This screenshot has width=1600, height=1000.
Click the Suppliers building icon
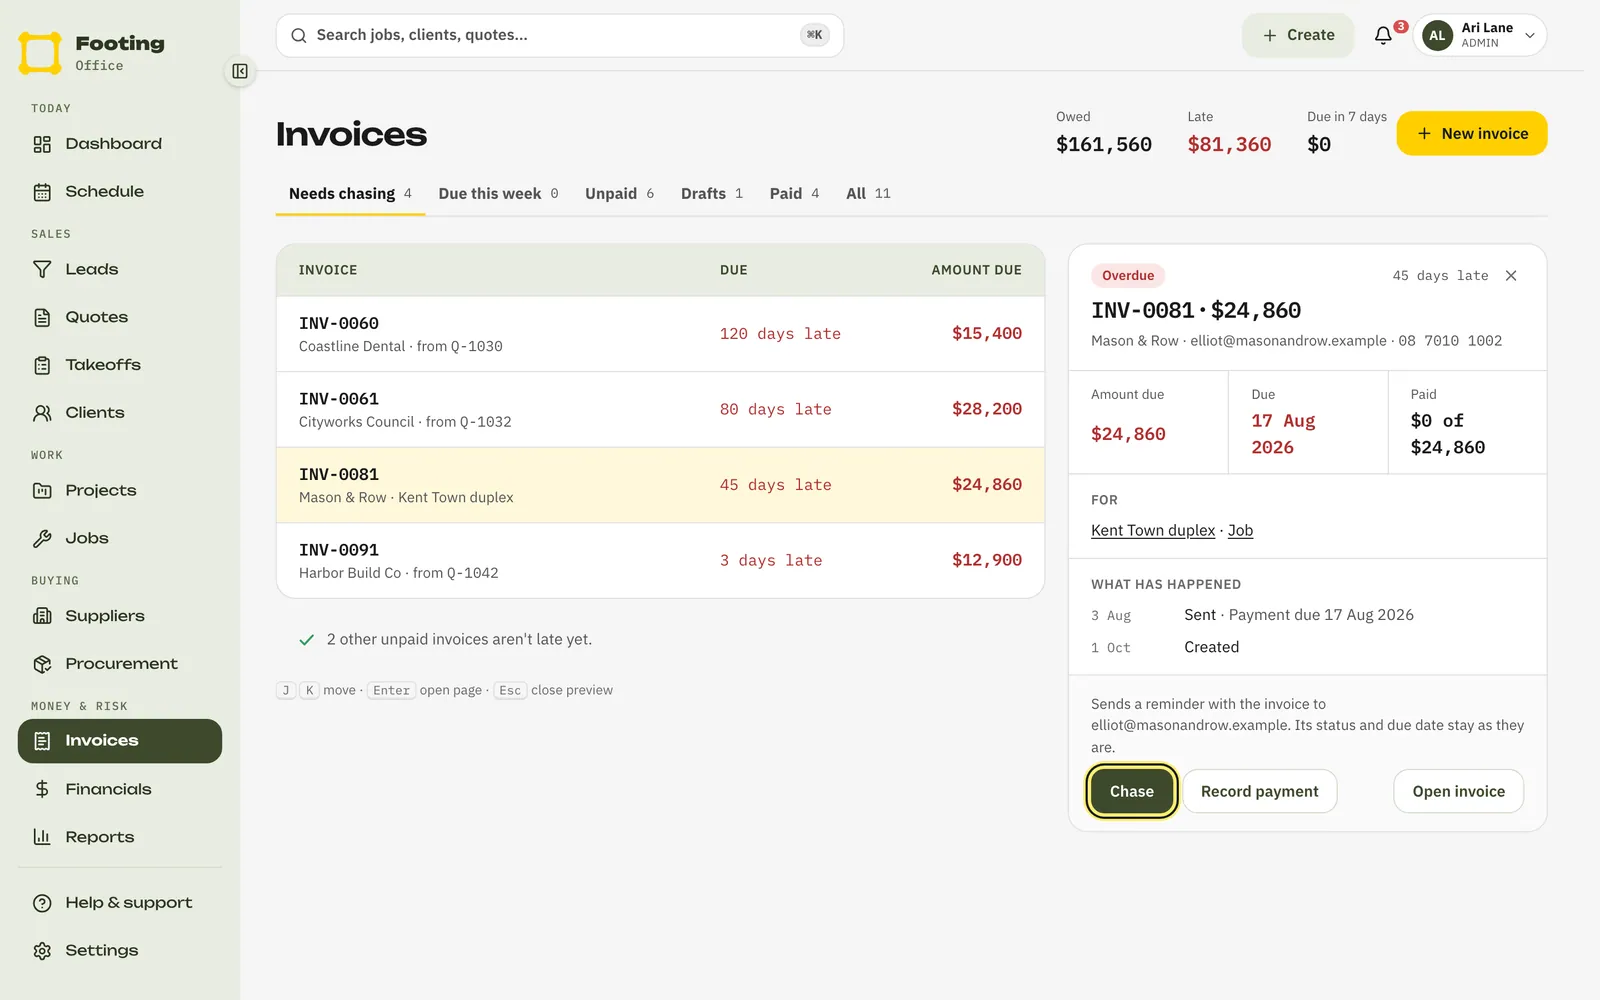42,616
